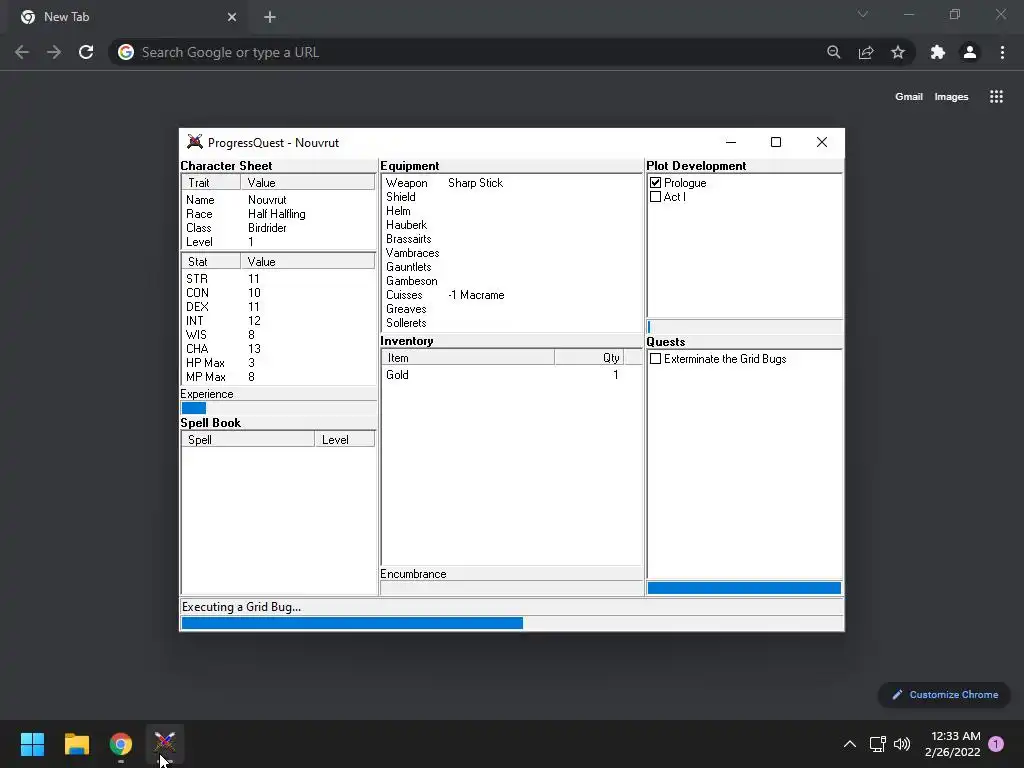This screenshot has height=768, width=1024.
Task: Open the Gmail link
Action: click(x=908, y=97)
